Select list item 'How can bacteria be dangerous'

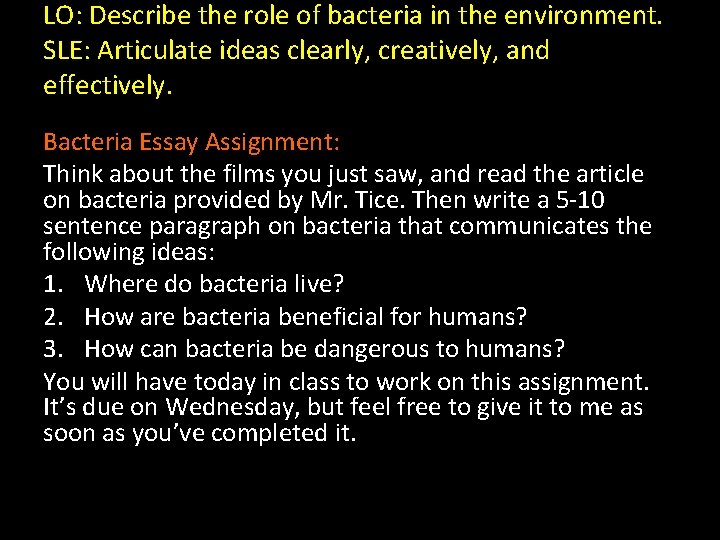pyautogui.click(x=324, y=350)
